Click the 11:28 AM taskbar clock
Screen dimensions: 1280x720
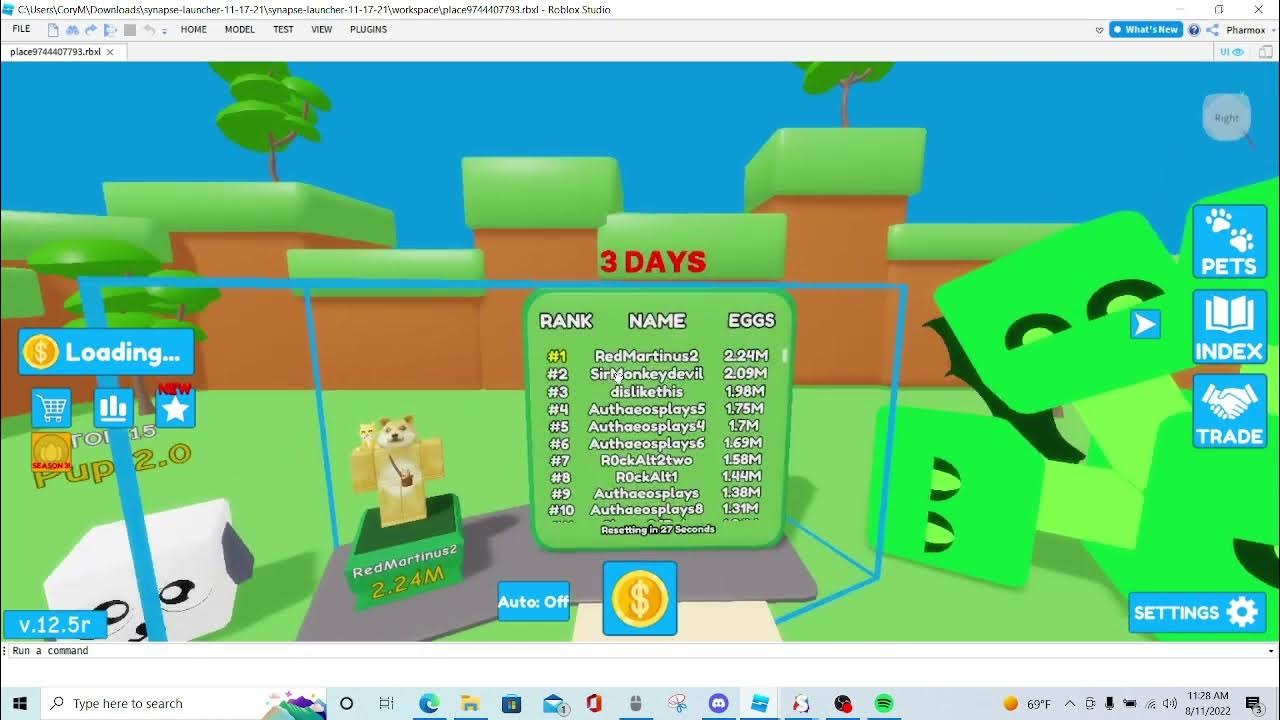[x=1209, y=703]
